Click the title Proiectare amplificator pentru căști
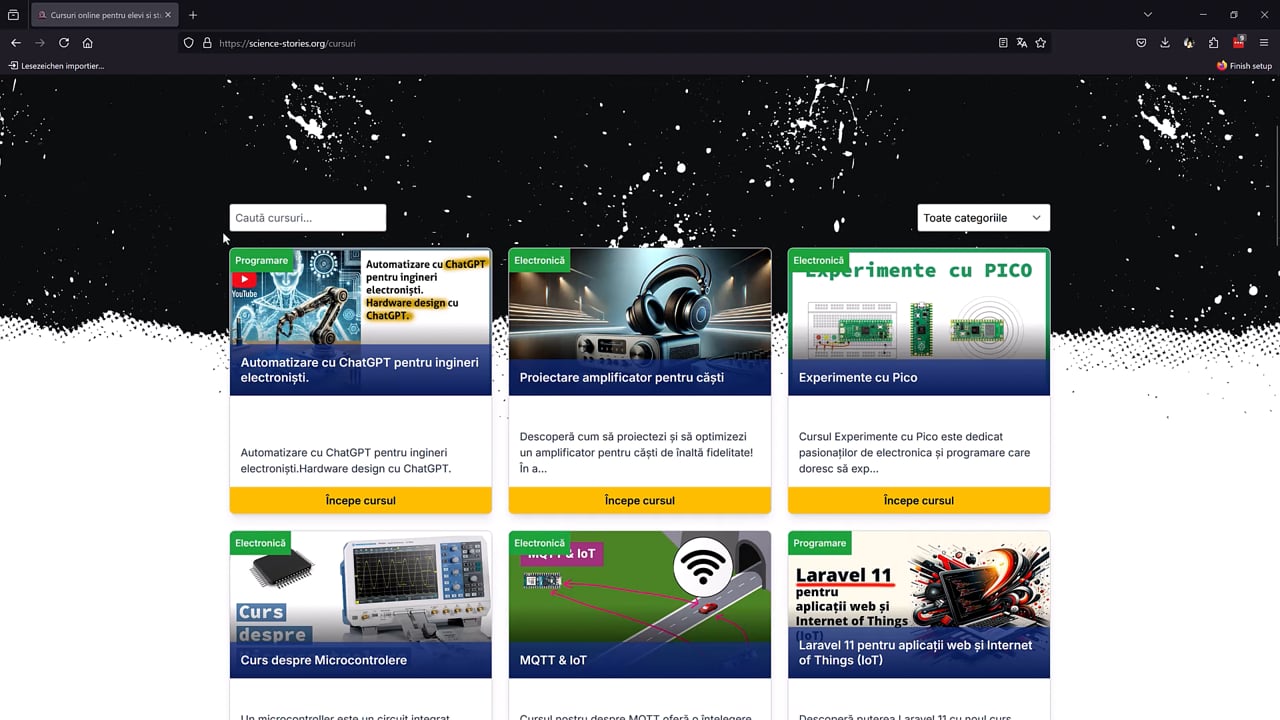 point(622,378)
